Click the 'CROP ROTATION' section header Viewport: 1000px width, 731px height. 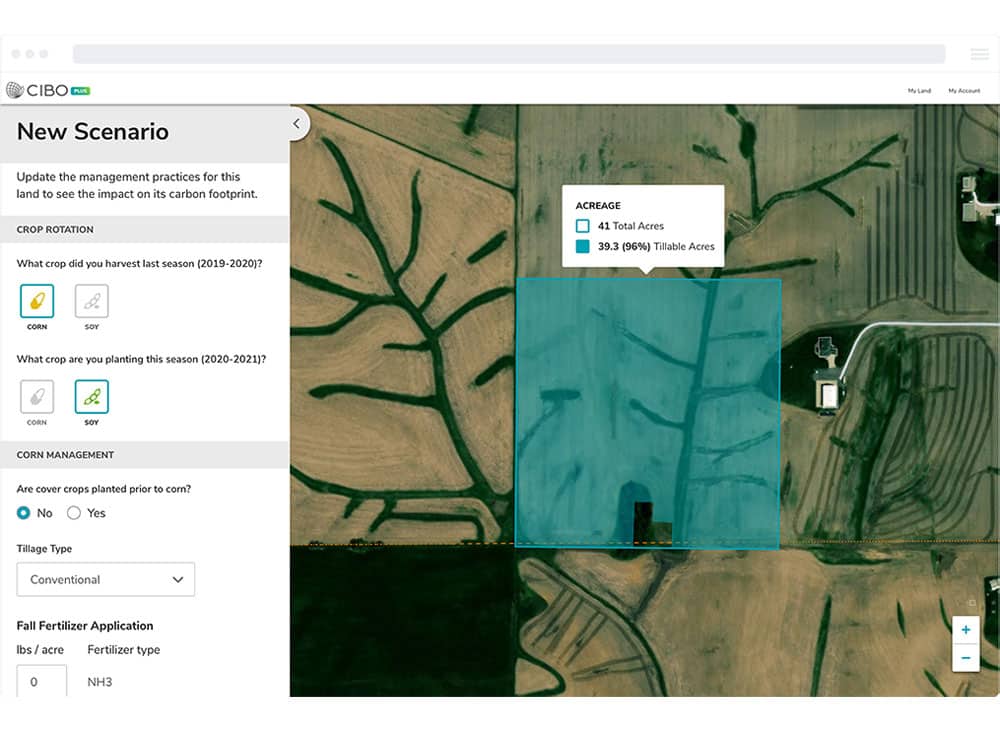point(55,230)
